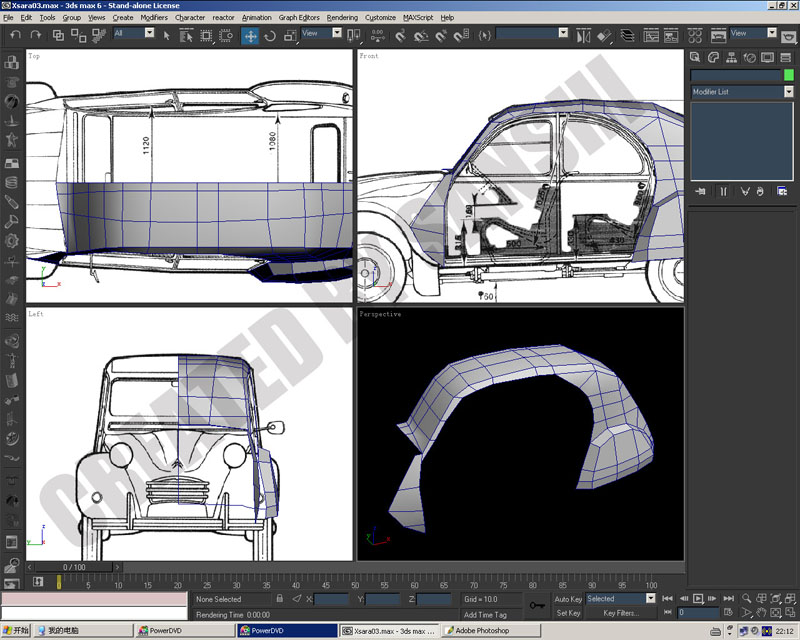Select the Move tool in toolbar
Screen dimensions: 800x640
(x=250, y=36)
